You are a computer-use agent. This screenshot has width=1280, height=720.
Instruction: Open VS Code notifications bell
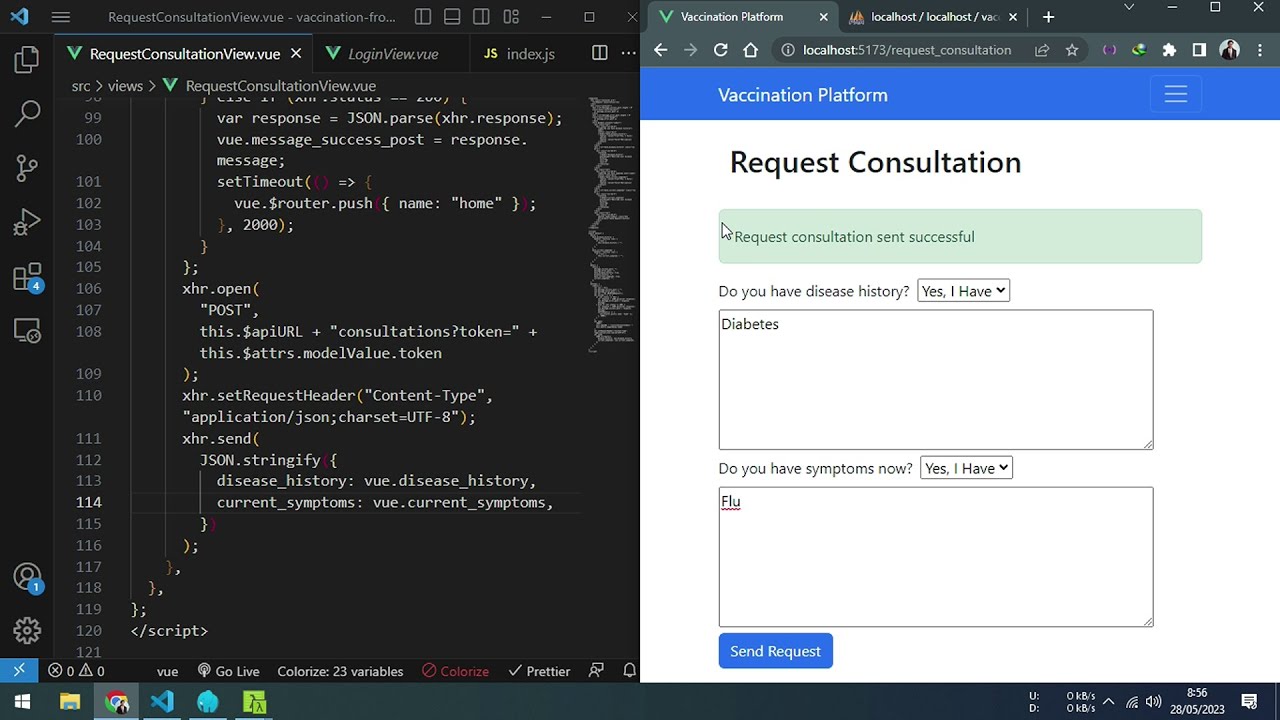(629, 671)
